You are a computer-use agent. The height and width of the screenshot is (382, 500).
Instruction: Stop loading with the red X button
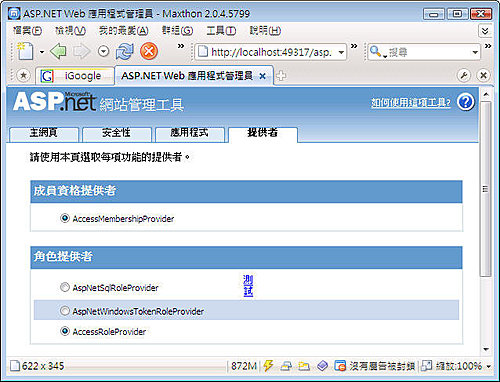(x=149, y=51)
